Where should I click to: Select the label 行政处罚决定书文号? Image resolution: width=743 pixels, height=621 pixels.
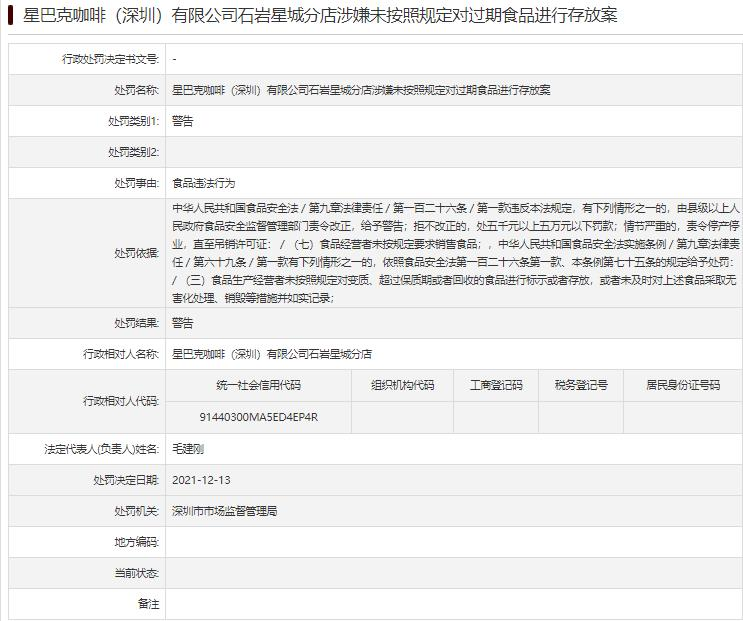click(110, 59)
